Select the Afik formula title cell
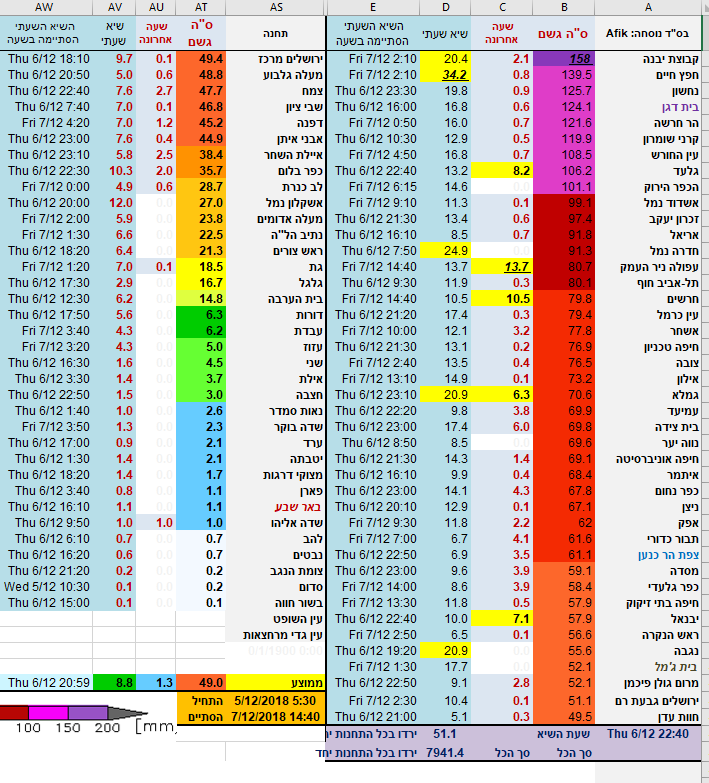Viewport: 709px width, 783px height. (x=649, y=33)
